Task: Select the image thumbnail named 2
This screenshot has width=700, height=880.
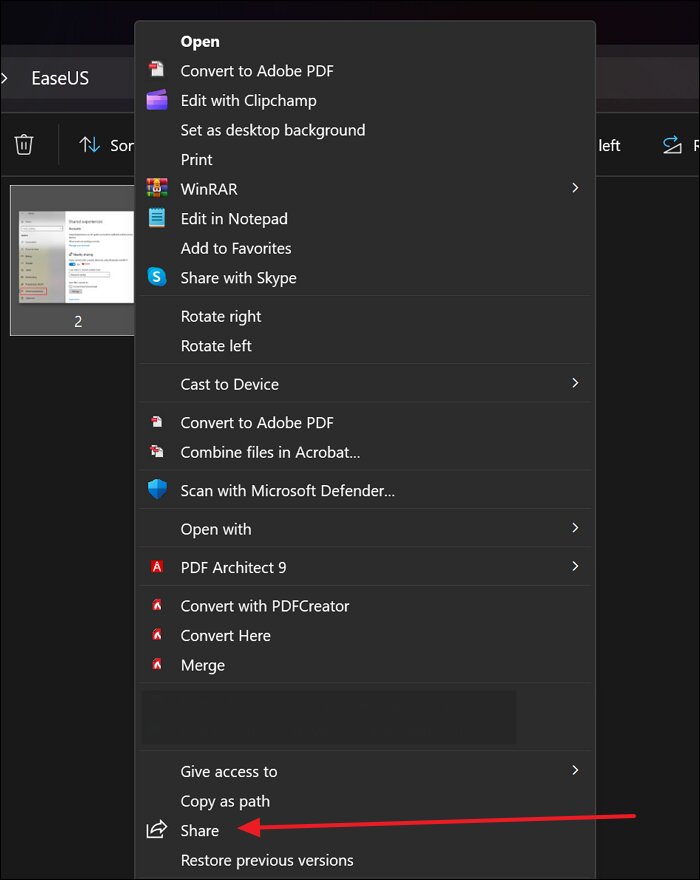Action: coord(73,259)
